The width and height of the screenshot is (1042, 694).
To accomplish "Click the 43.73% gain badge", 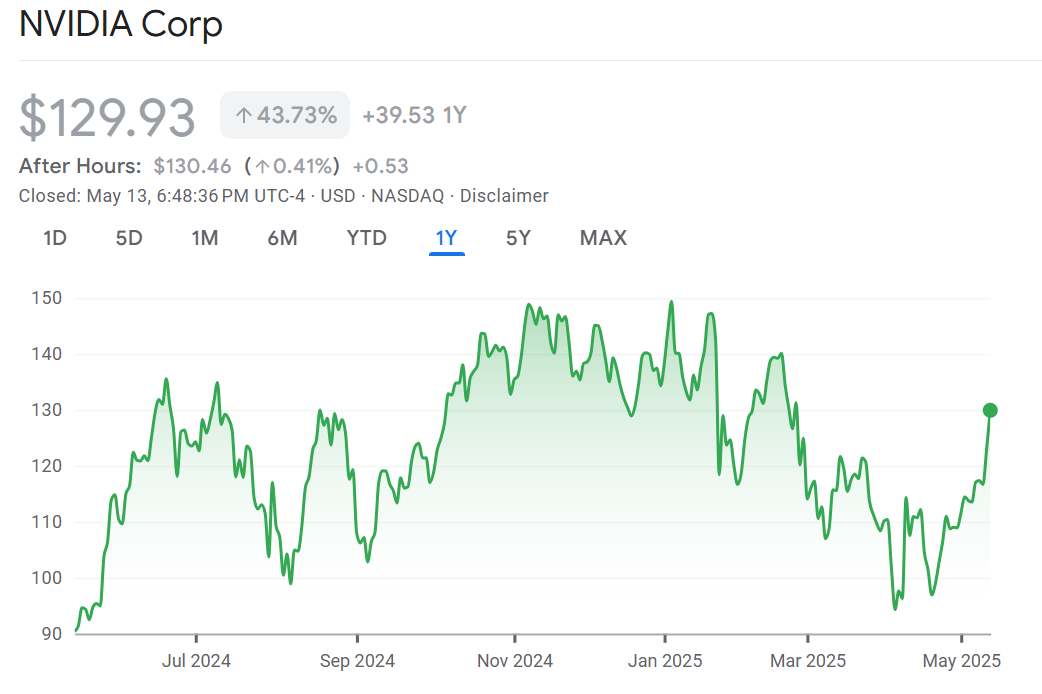I will tap(285, 115).
